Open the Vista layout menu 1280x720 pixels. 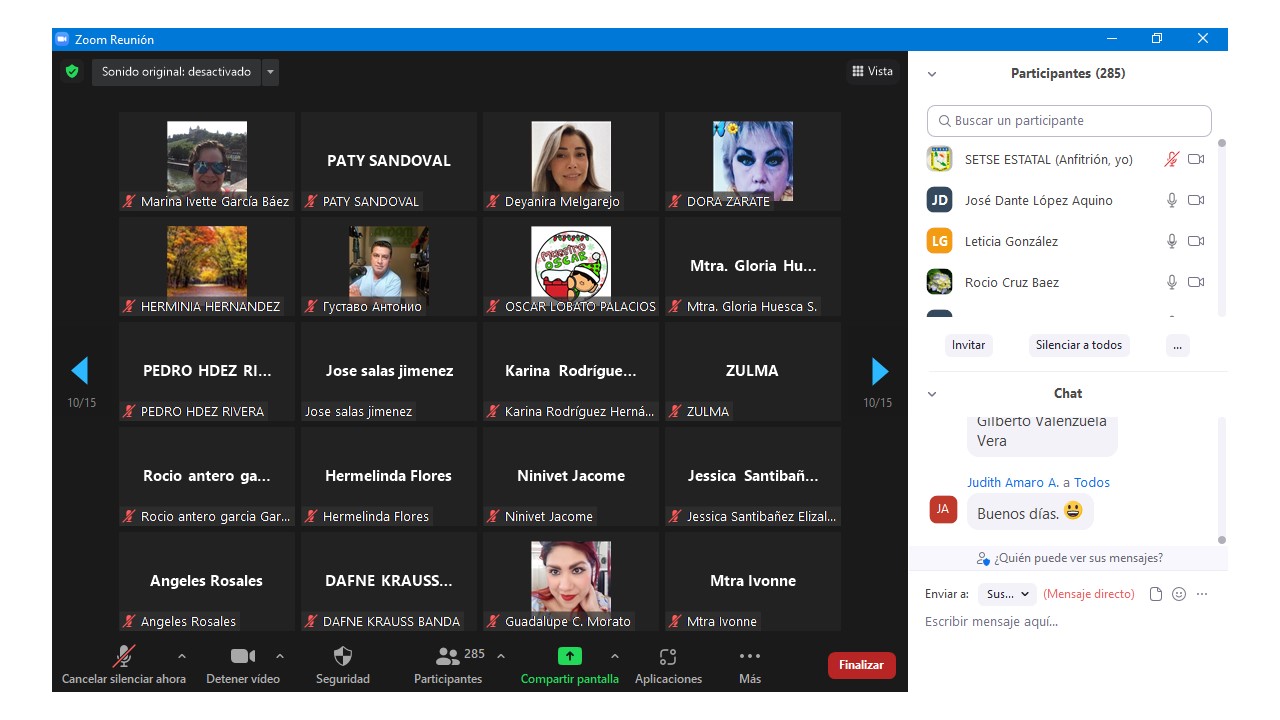pos(872,71)
